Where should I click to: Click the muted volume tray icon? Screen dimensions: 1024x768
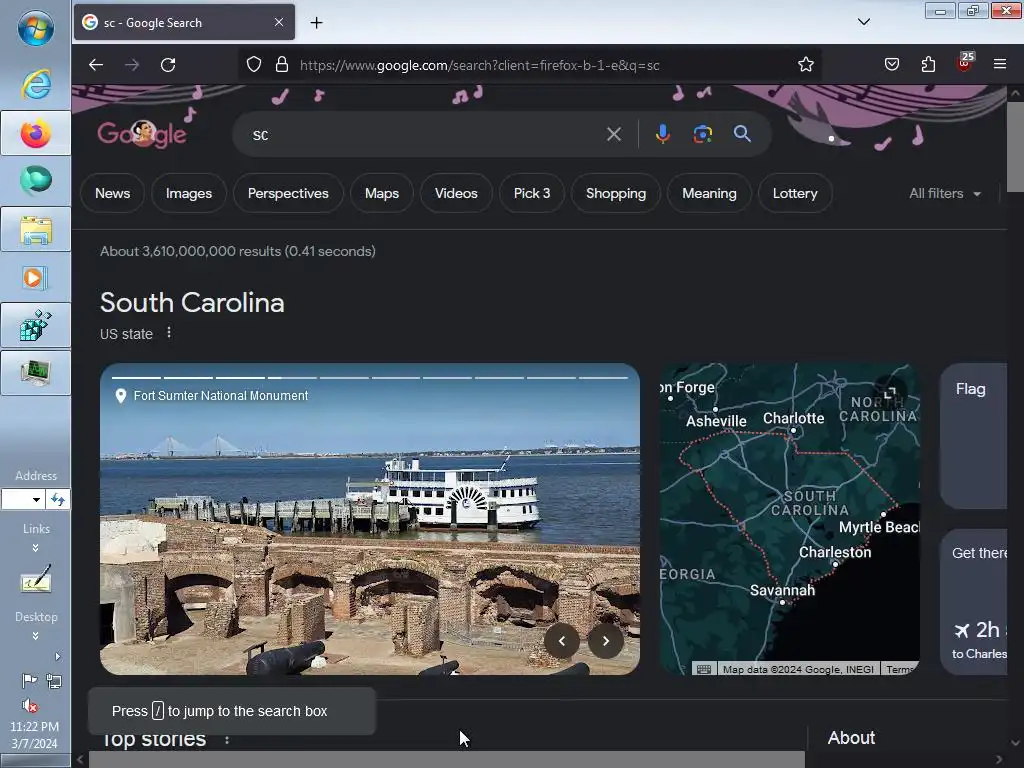click(x=29, y=705)
